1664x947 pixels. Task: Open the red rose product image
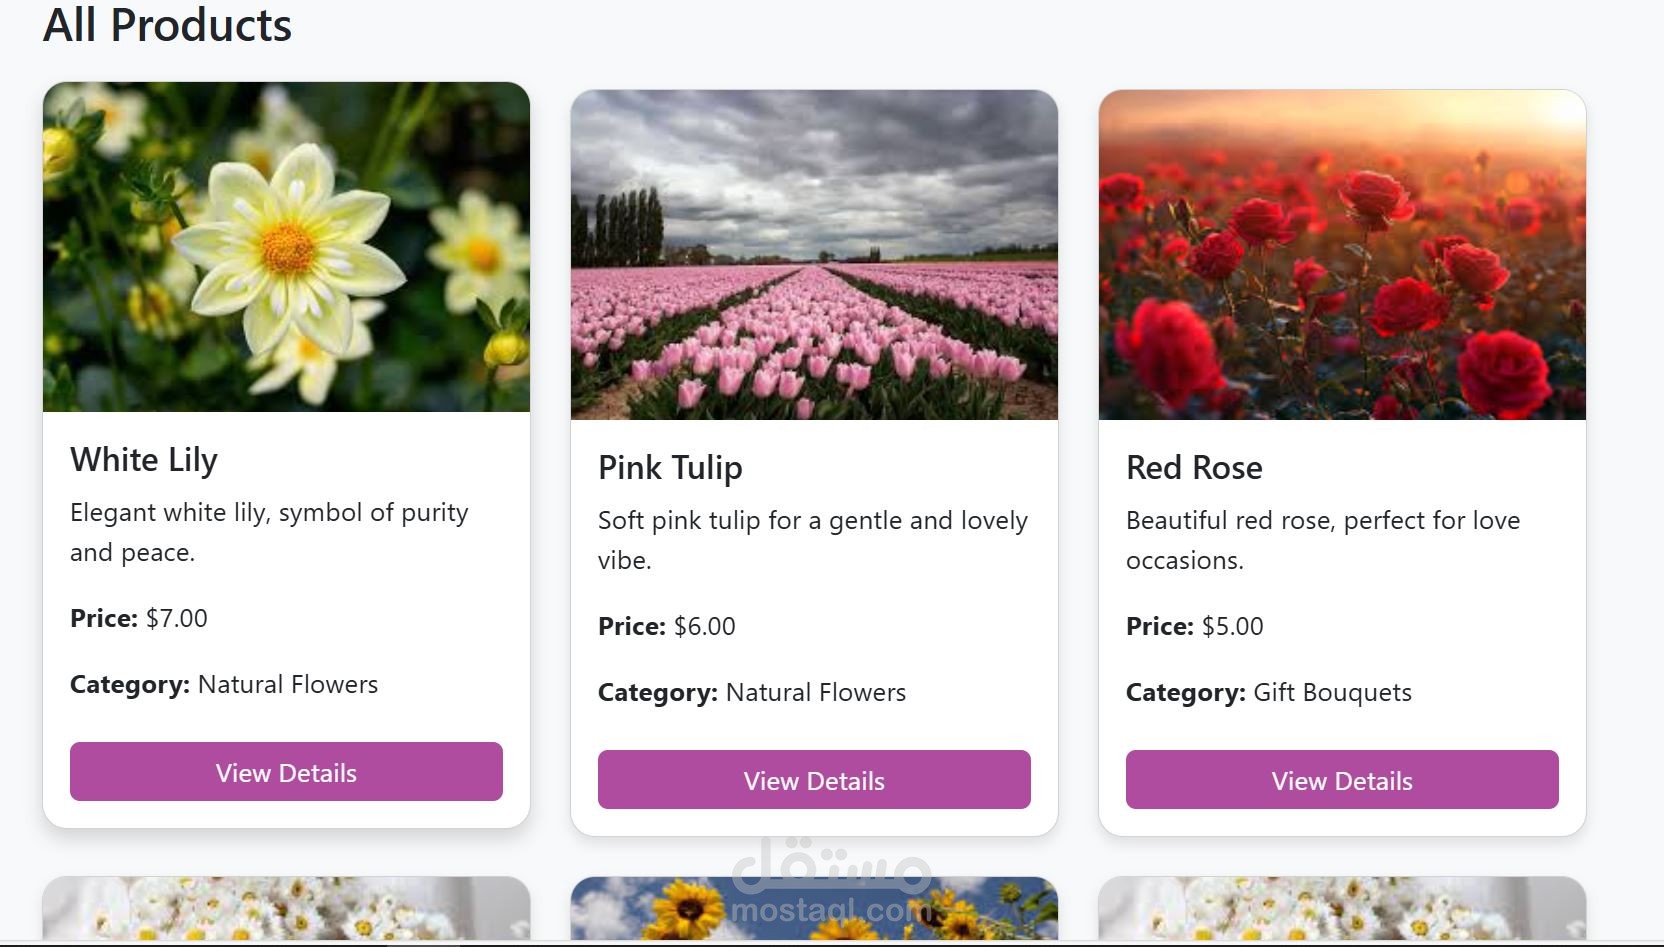[1342, 255]
